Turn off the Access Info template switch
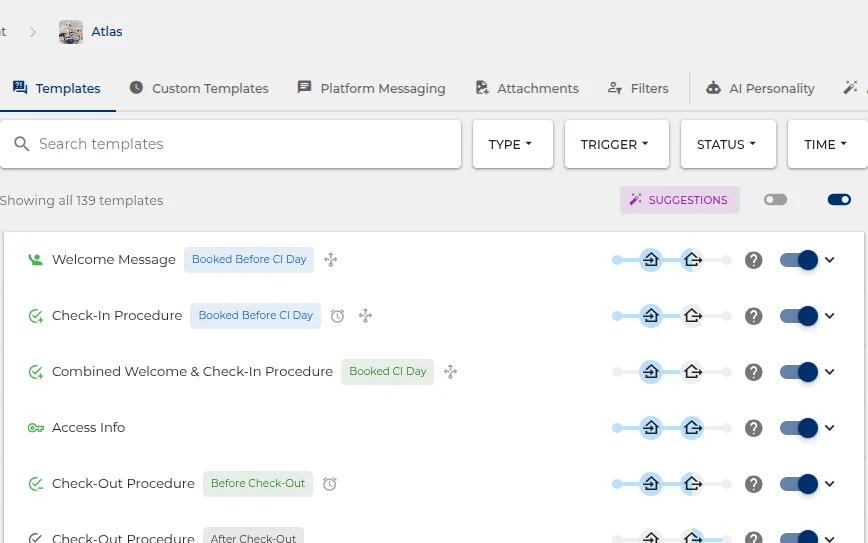 pos(799,427)
